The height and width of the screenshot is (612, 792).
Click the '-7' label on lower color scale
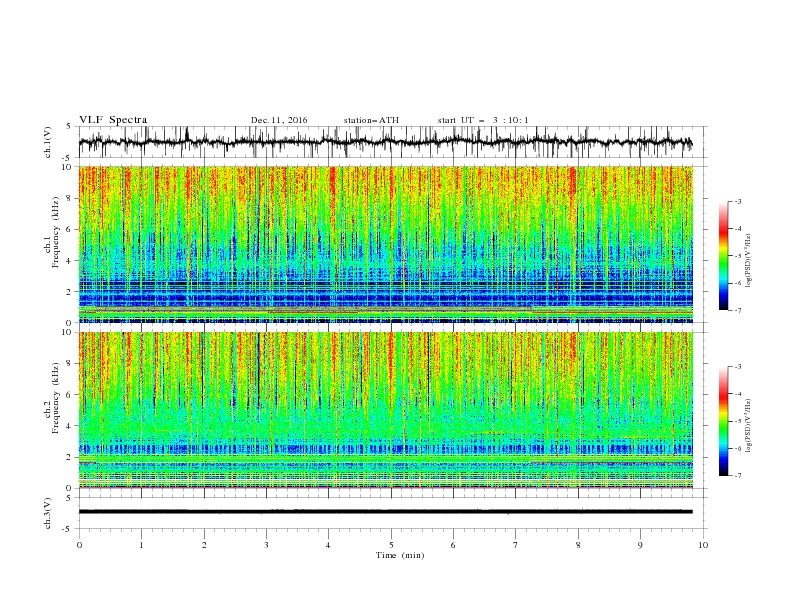click(x=737, y=475)
